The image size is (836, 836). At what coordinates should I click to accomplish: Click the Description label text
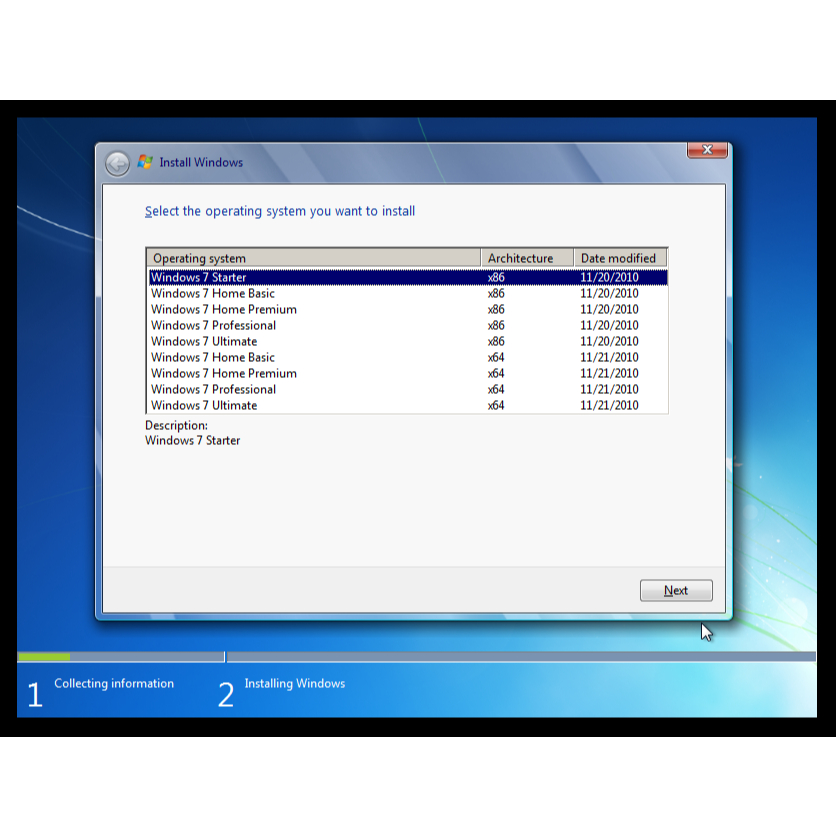click(x=176, y=425)
